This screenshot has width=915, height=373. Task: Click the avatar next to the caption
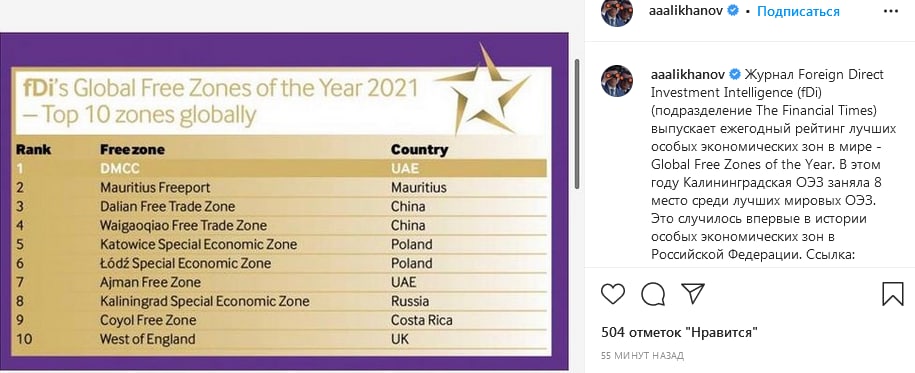[617, 81]
